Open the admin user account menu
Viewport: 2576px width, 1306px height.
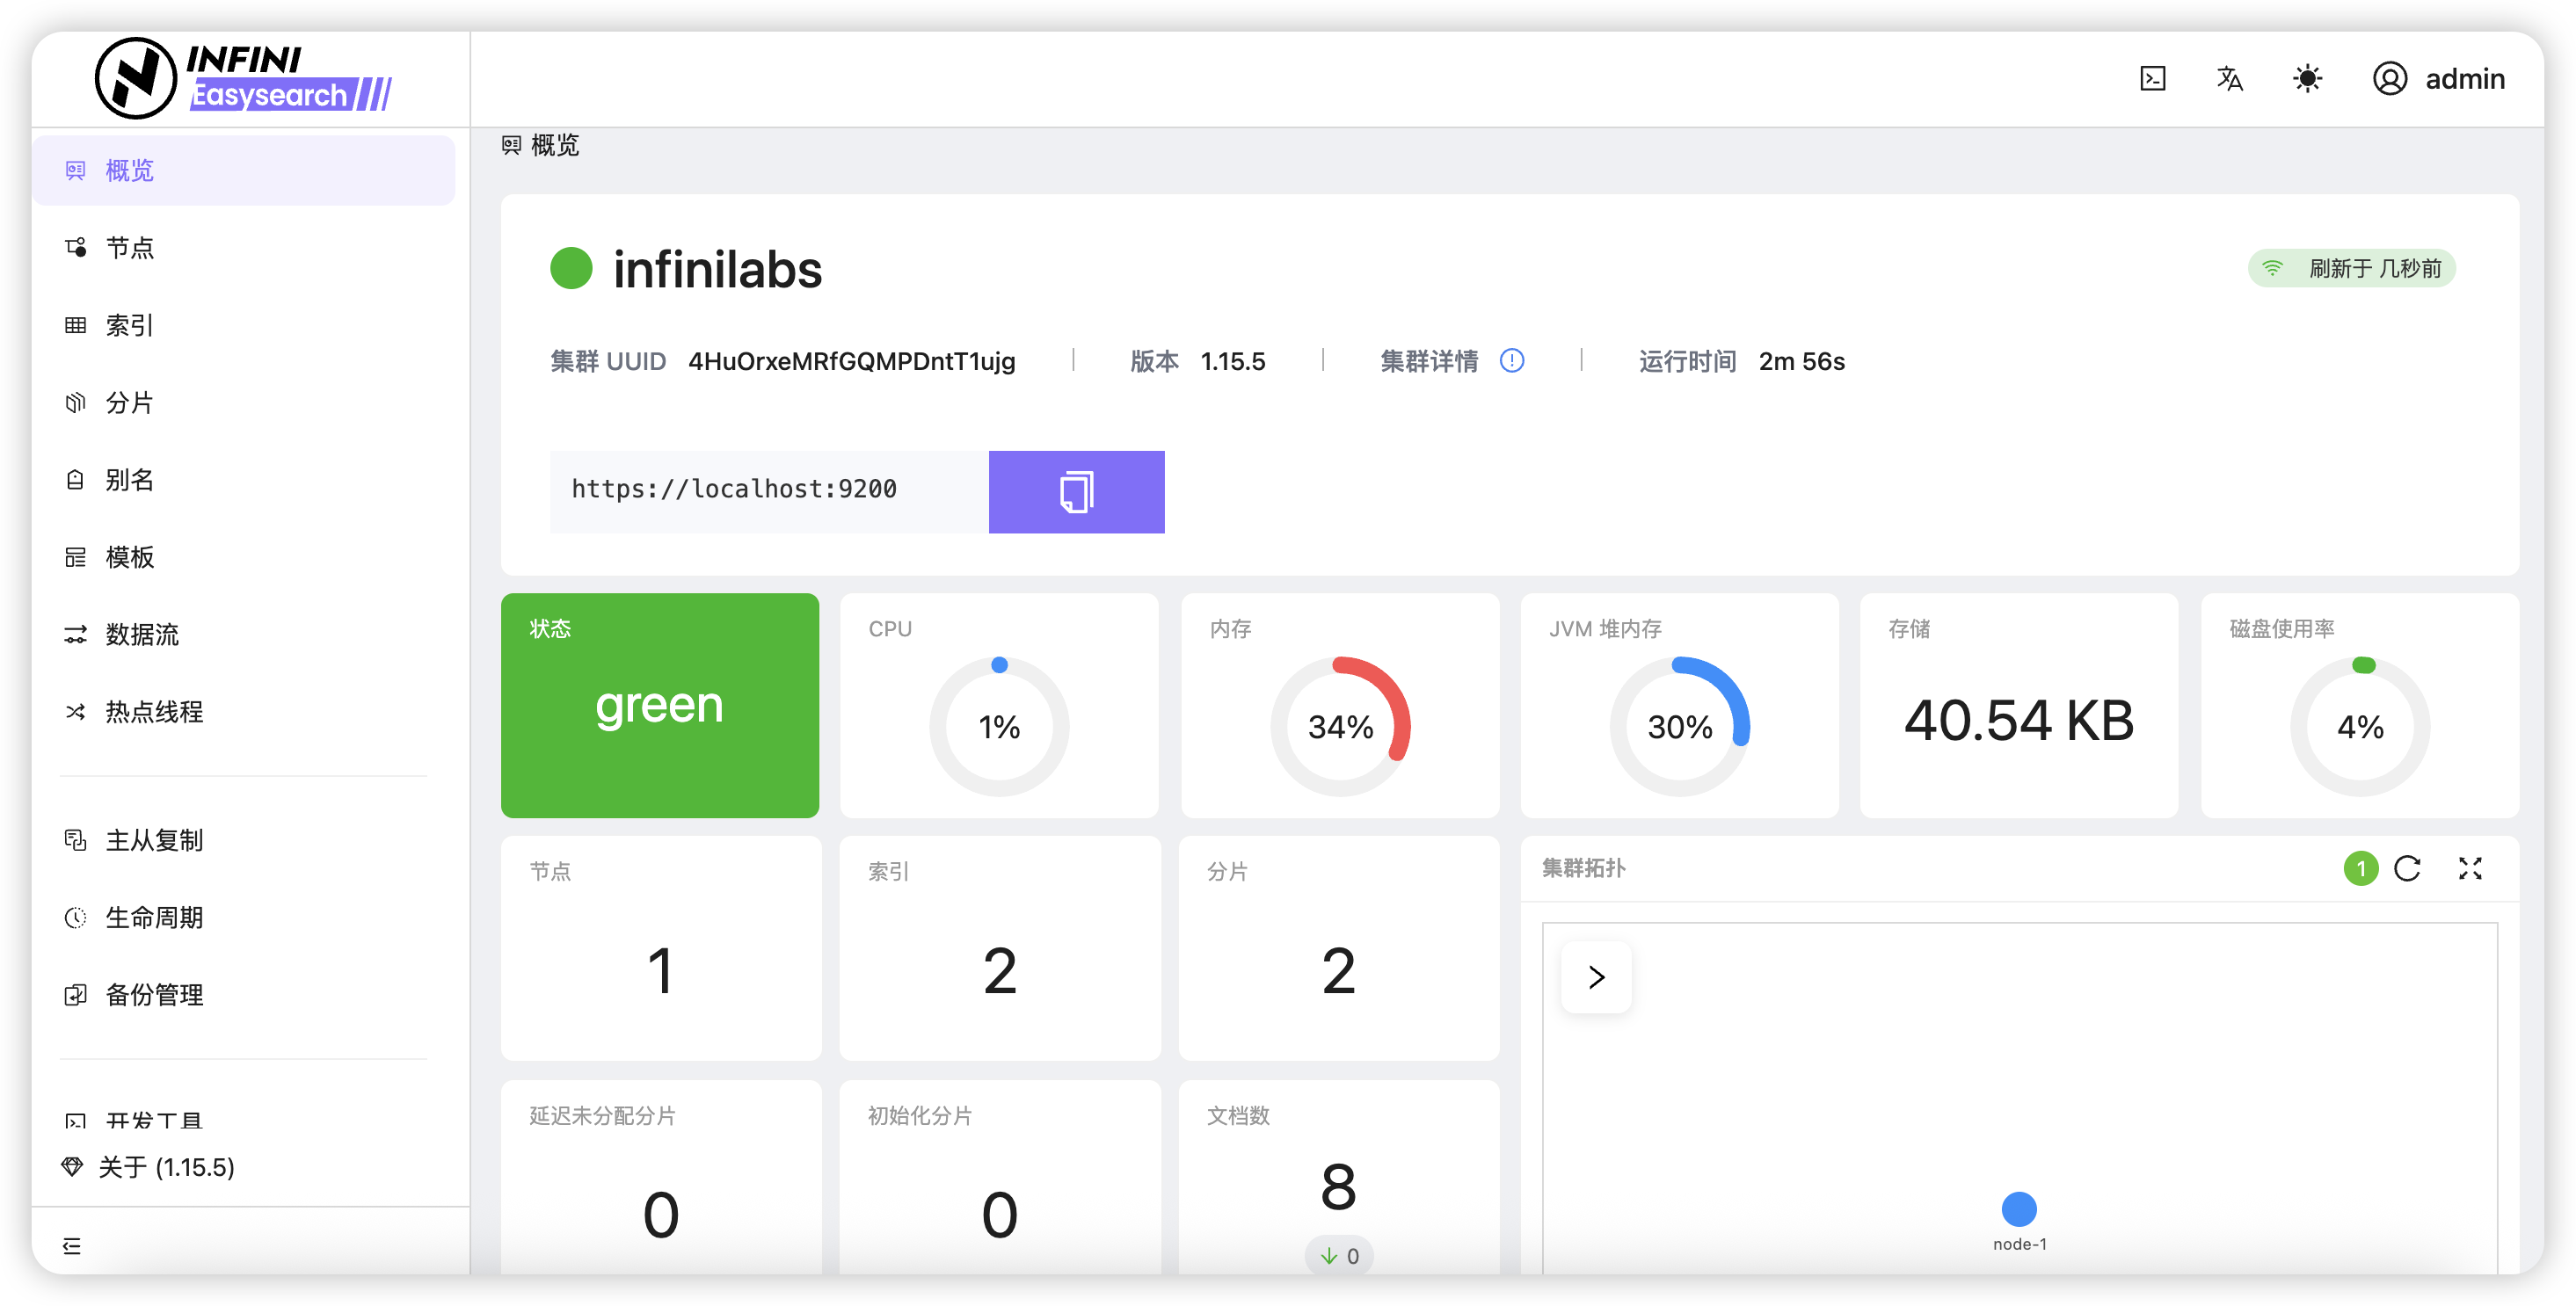tap(2438, 78)
